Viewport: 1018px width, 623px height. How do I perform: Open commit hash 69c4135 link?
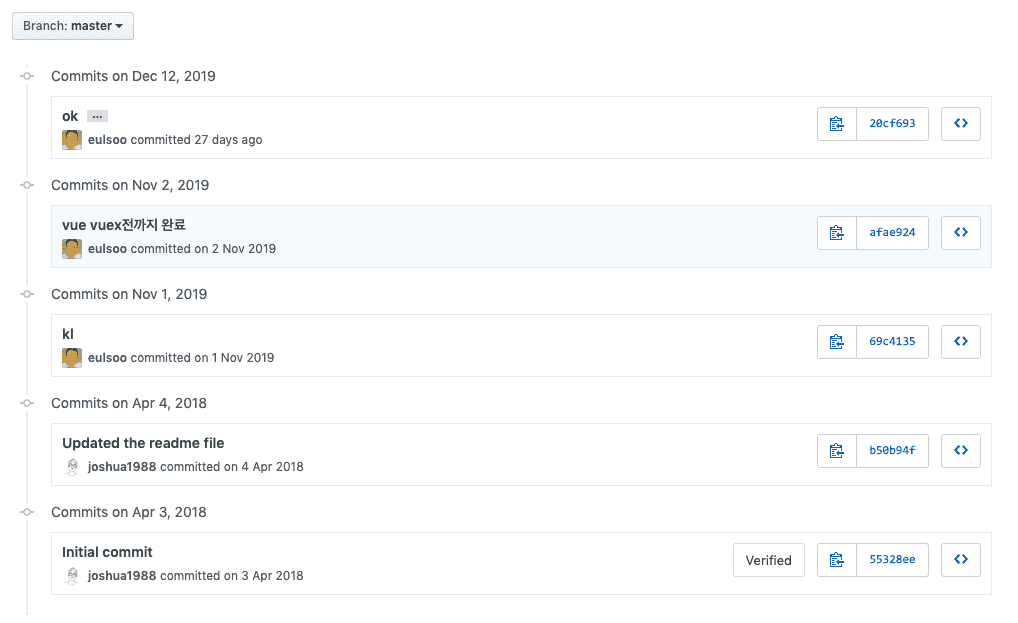[892, 342]
